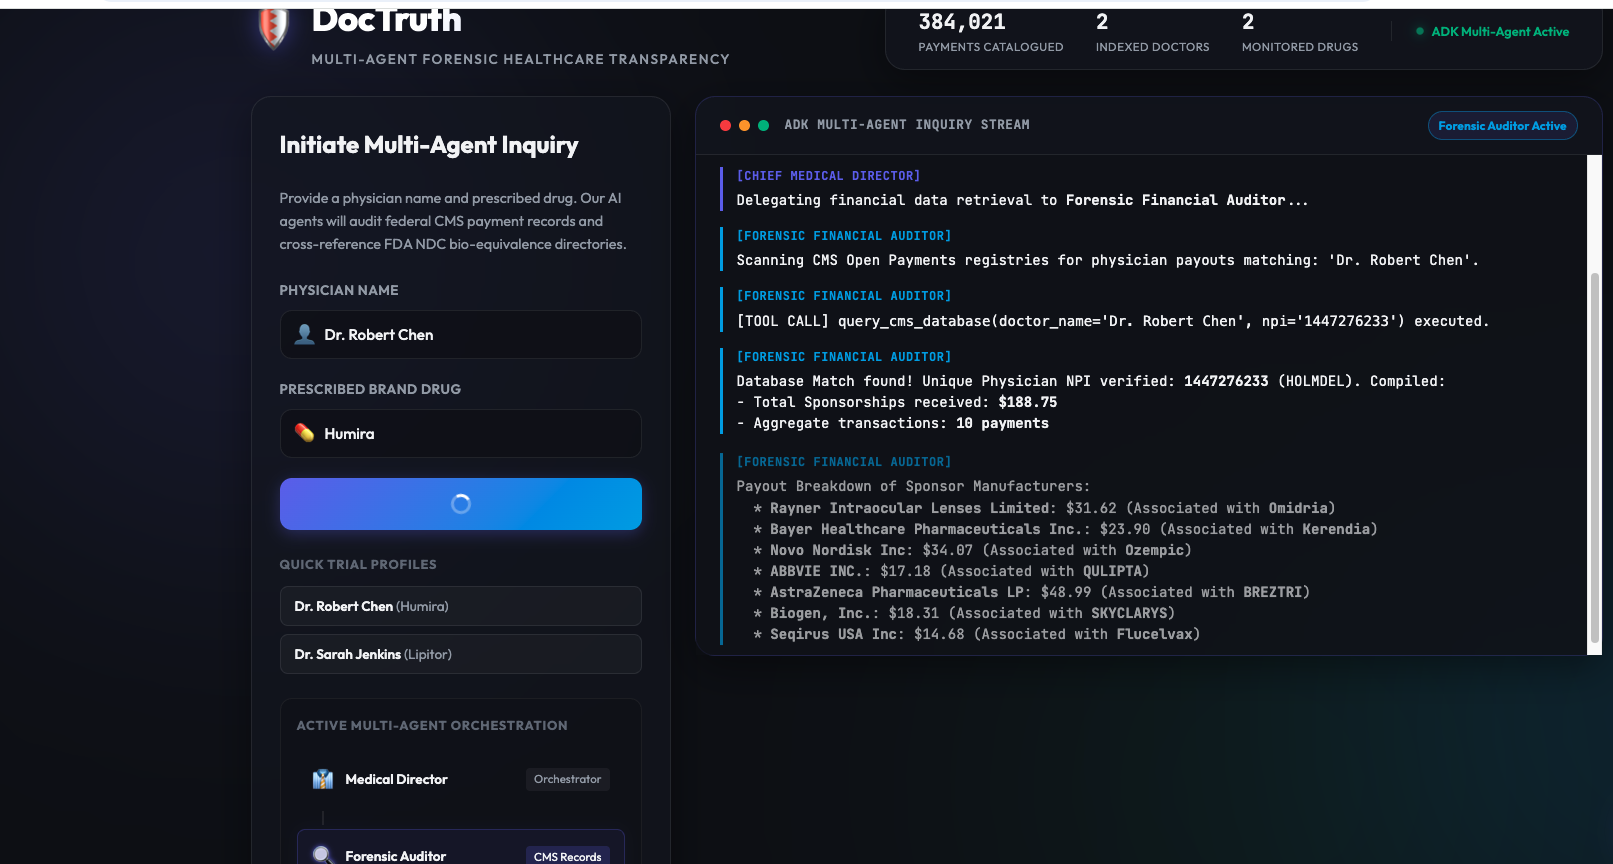The image size is (1613, 864).
Task: Click the Orchestrator tag beside Medical Director
Action: point(567,779)
